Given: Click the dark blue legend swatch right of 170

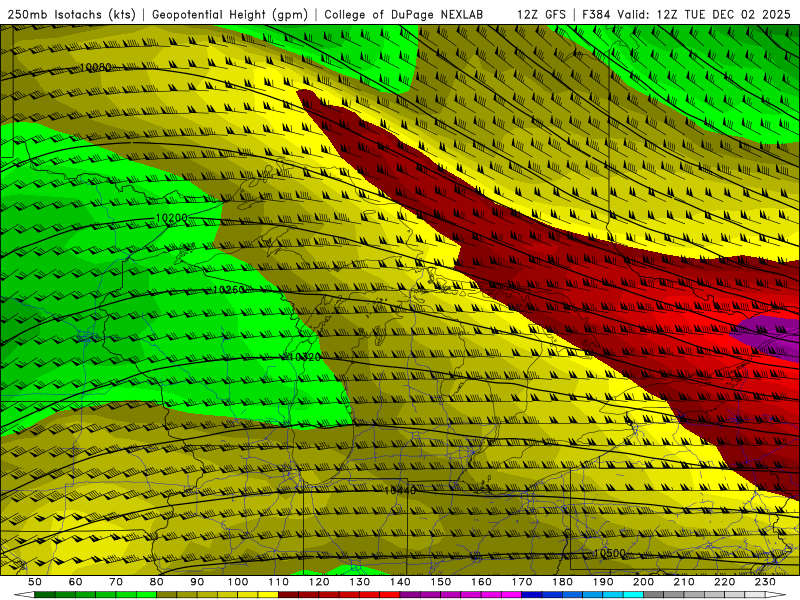Looking at the screenshot, I should click(532, 595).
